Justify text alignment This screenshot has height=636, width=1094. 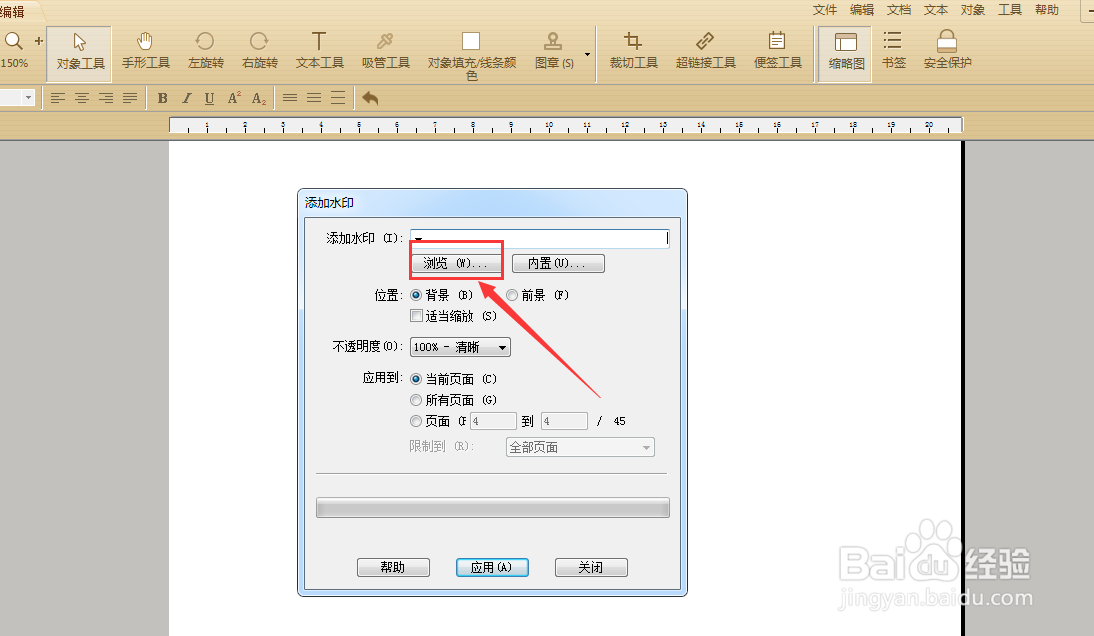[130, 98]
